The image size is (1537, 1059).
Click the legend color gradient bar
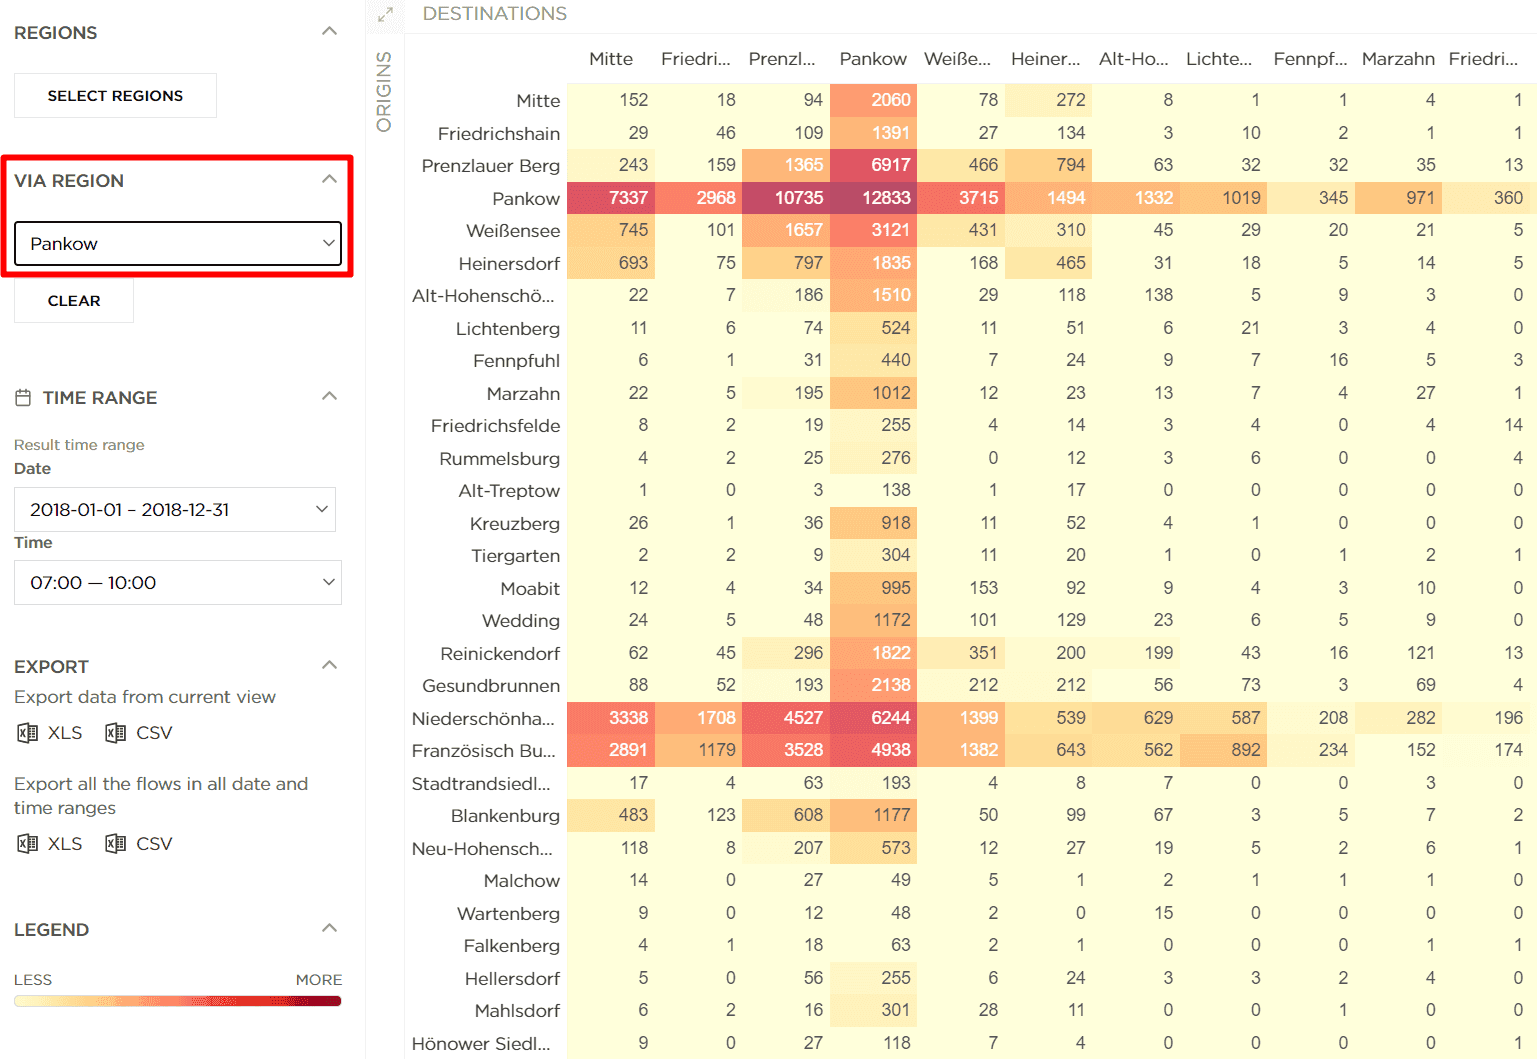click(178, 1001)
